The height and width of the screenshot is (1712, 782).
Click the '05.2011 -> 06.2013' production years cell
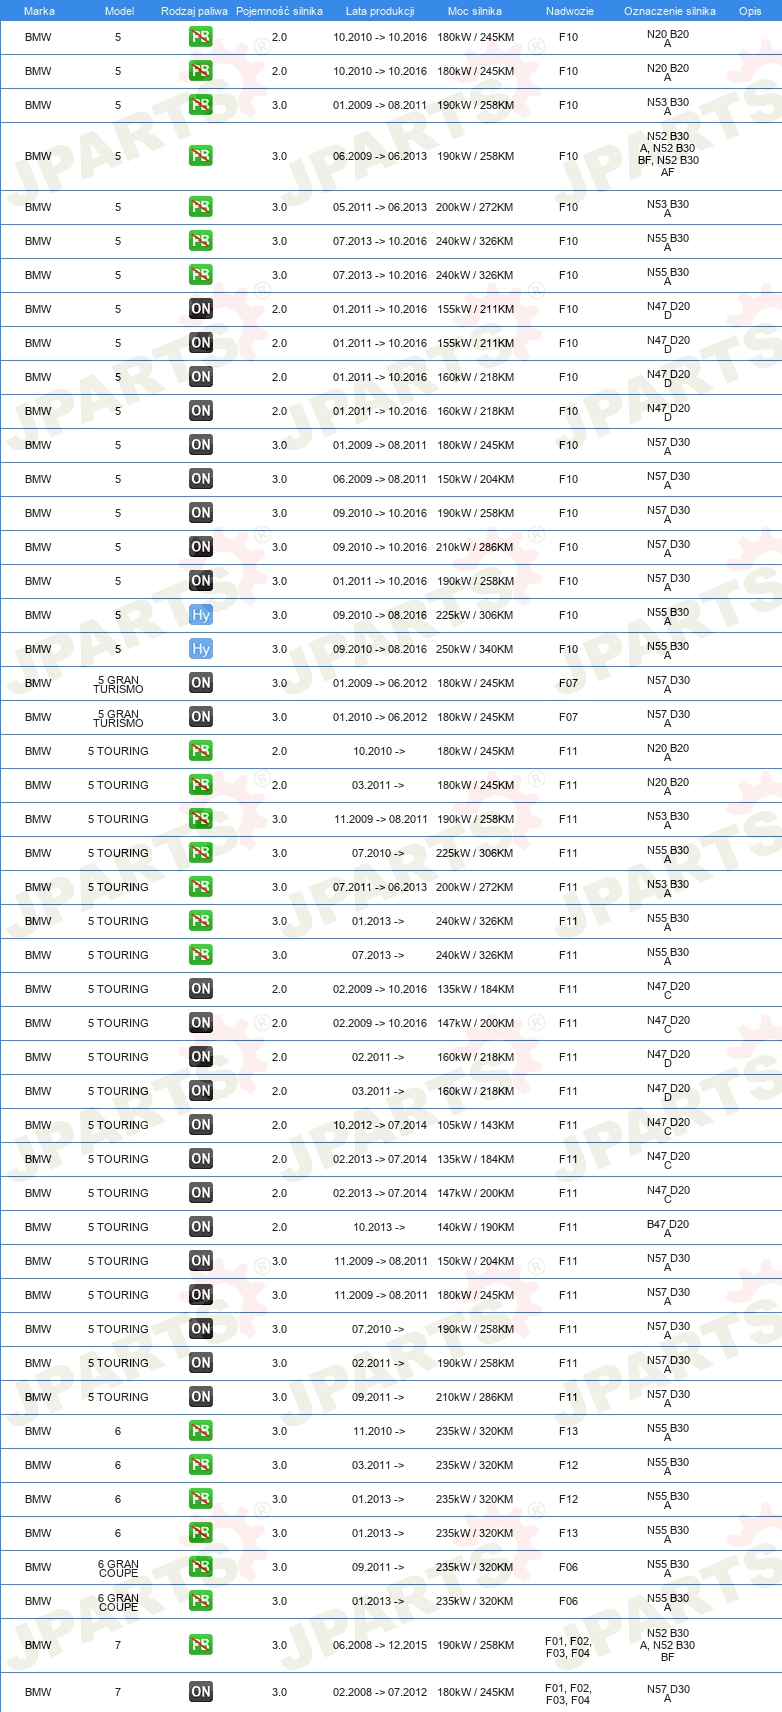[x=380, y=207]
